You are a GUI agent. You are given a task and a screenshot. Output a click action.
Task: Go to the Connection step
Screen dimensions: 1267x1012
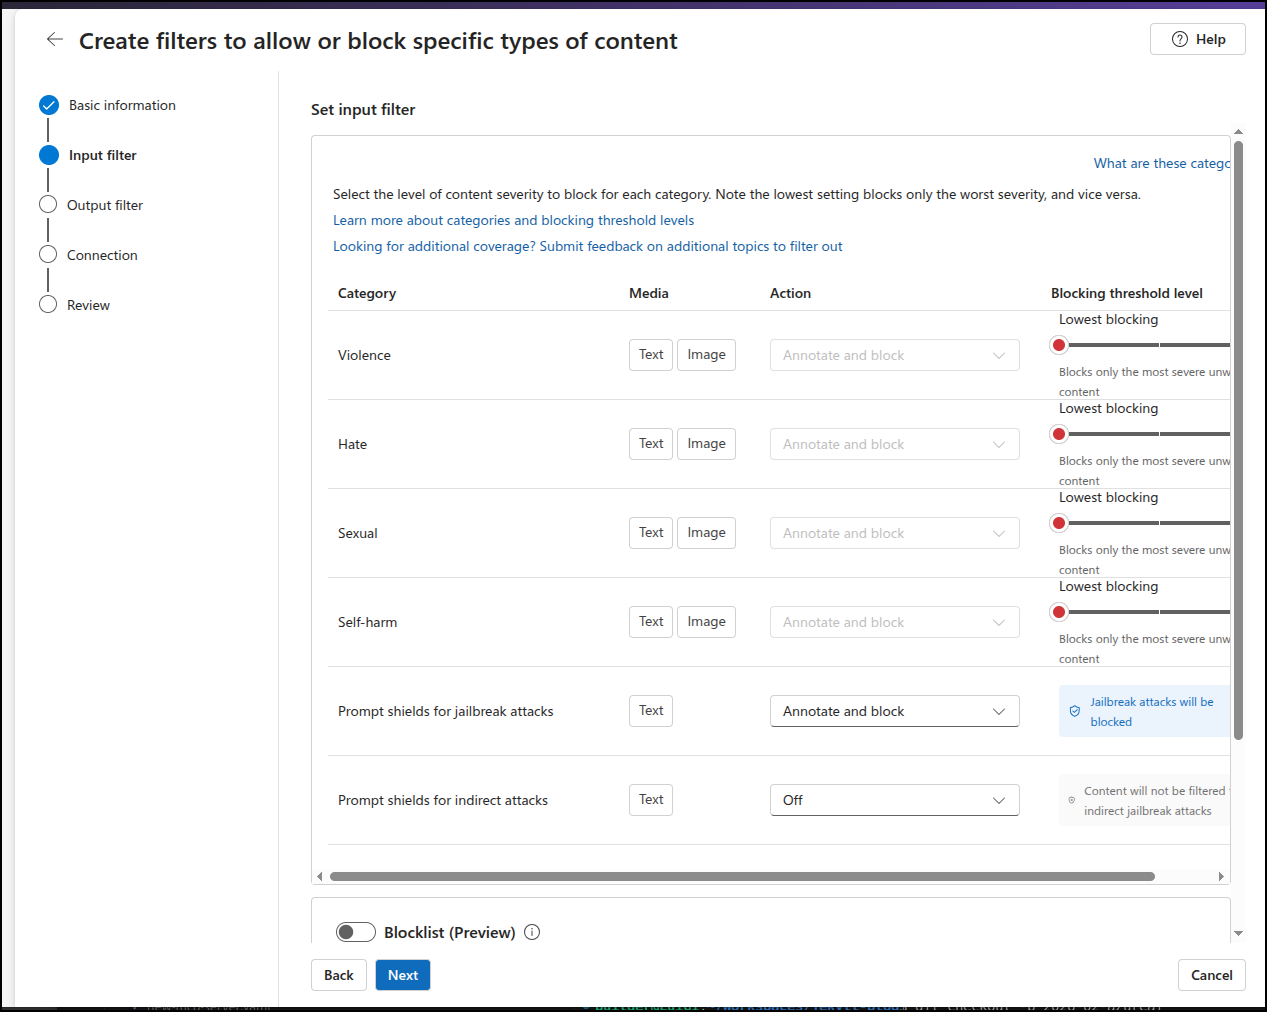(x=102, y=255)
